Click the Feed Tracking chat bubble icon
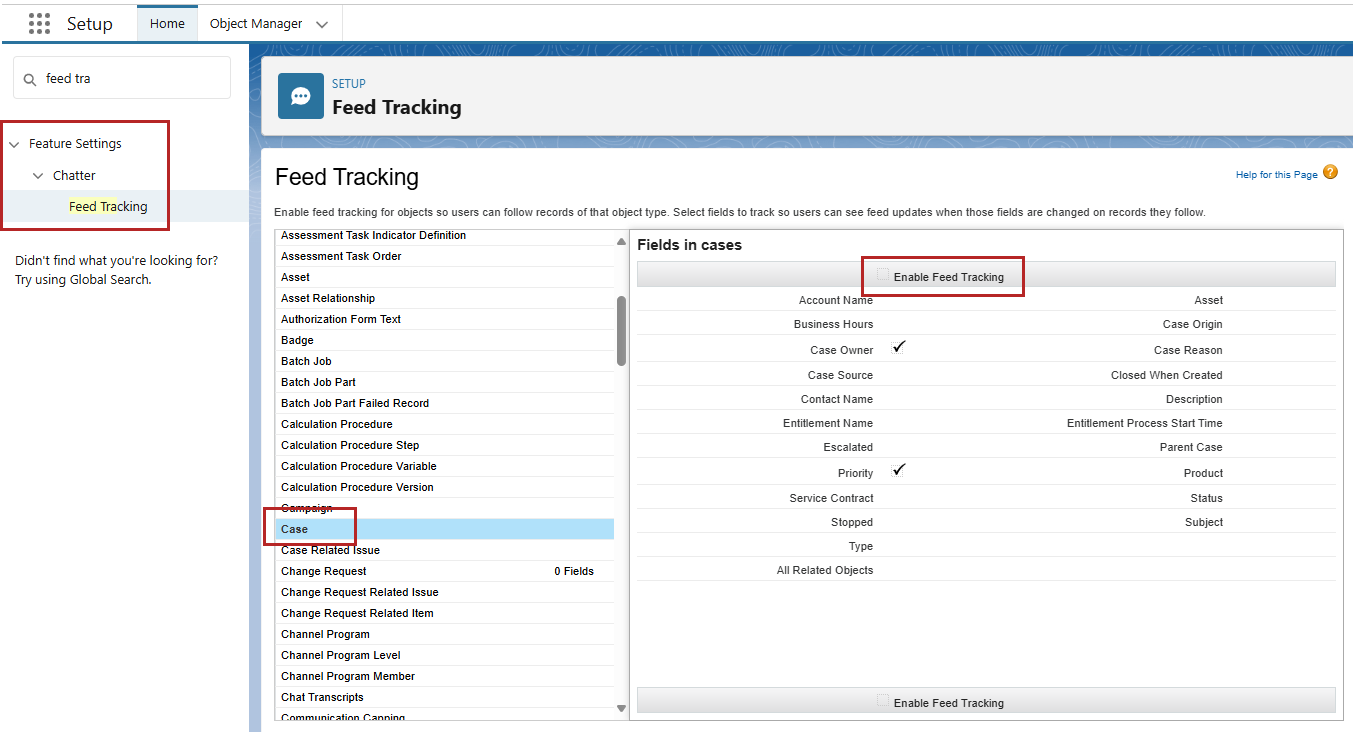 tap(301, 96)
